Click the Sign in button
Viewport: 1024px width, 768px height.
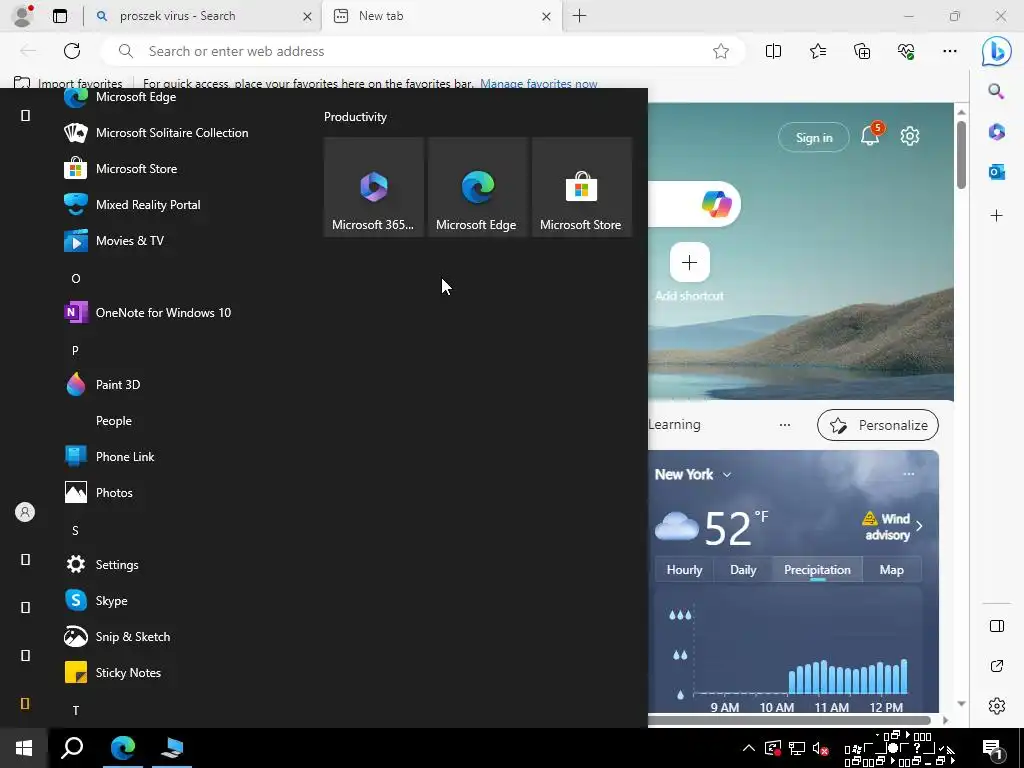pos(814,137)
